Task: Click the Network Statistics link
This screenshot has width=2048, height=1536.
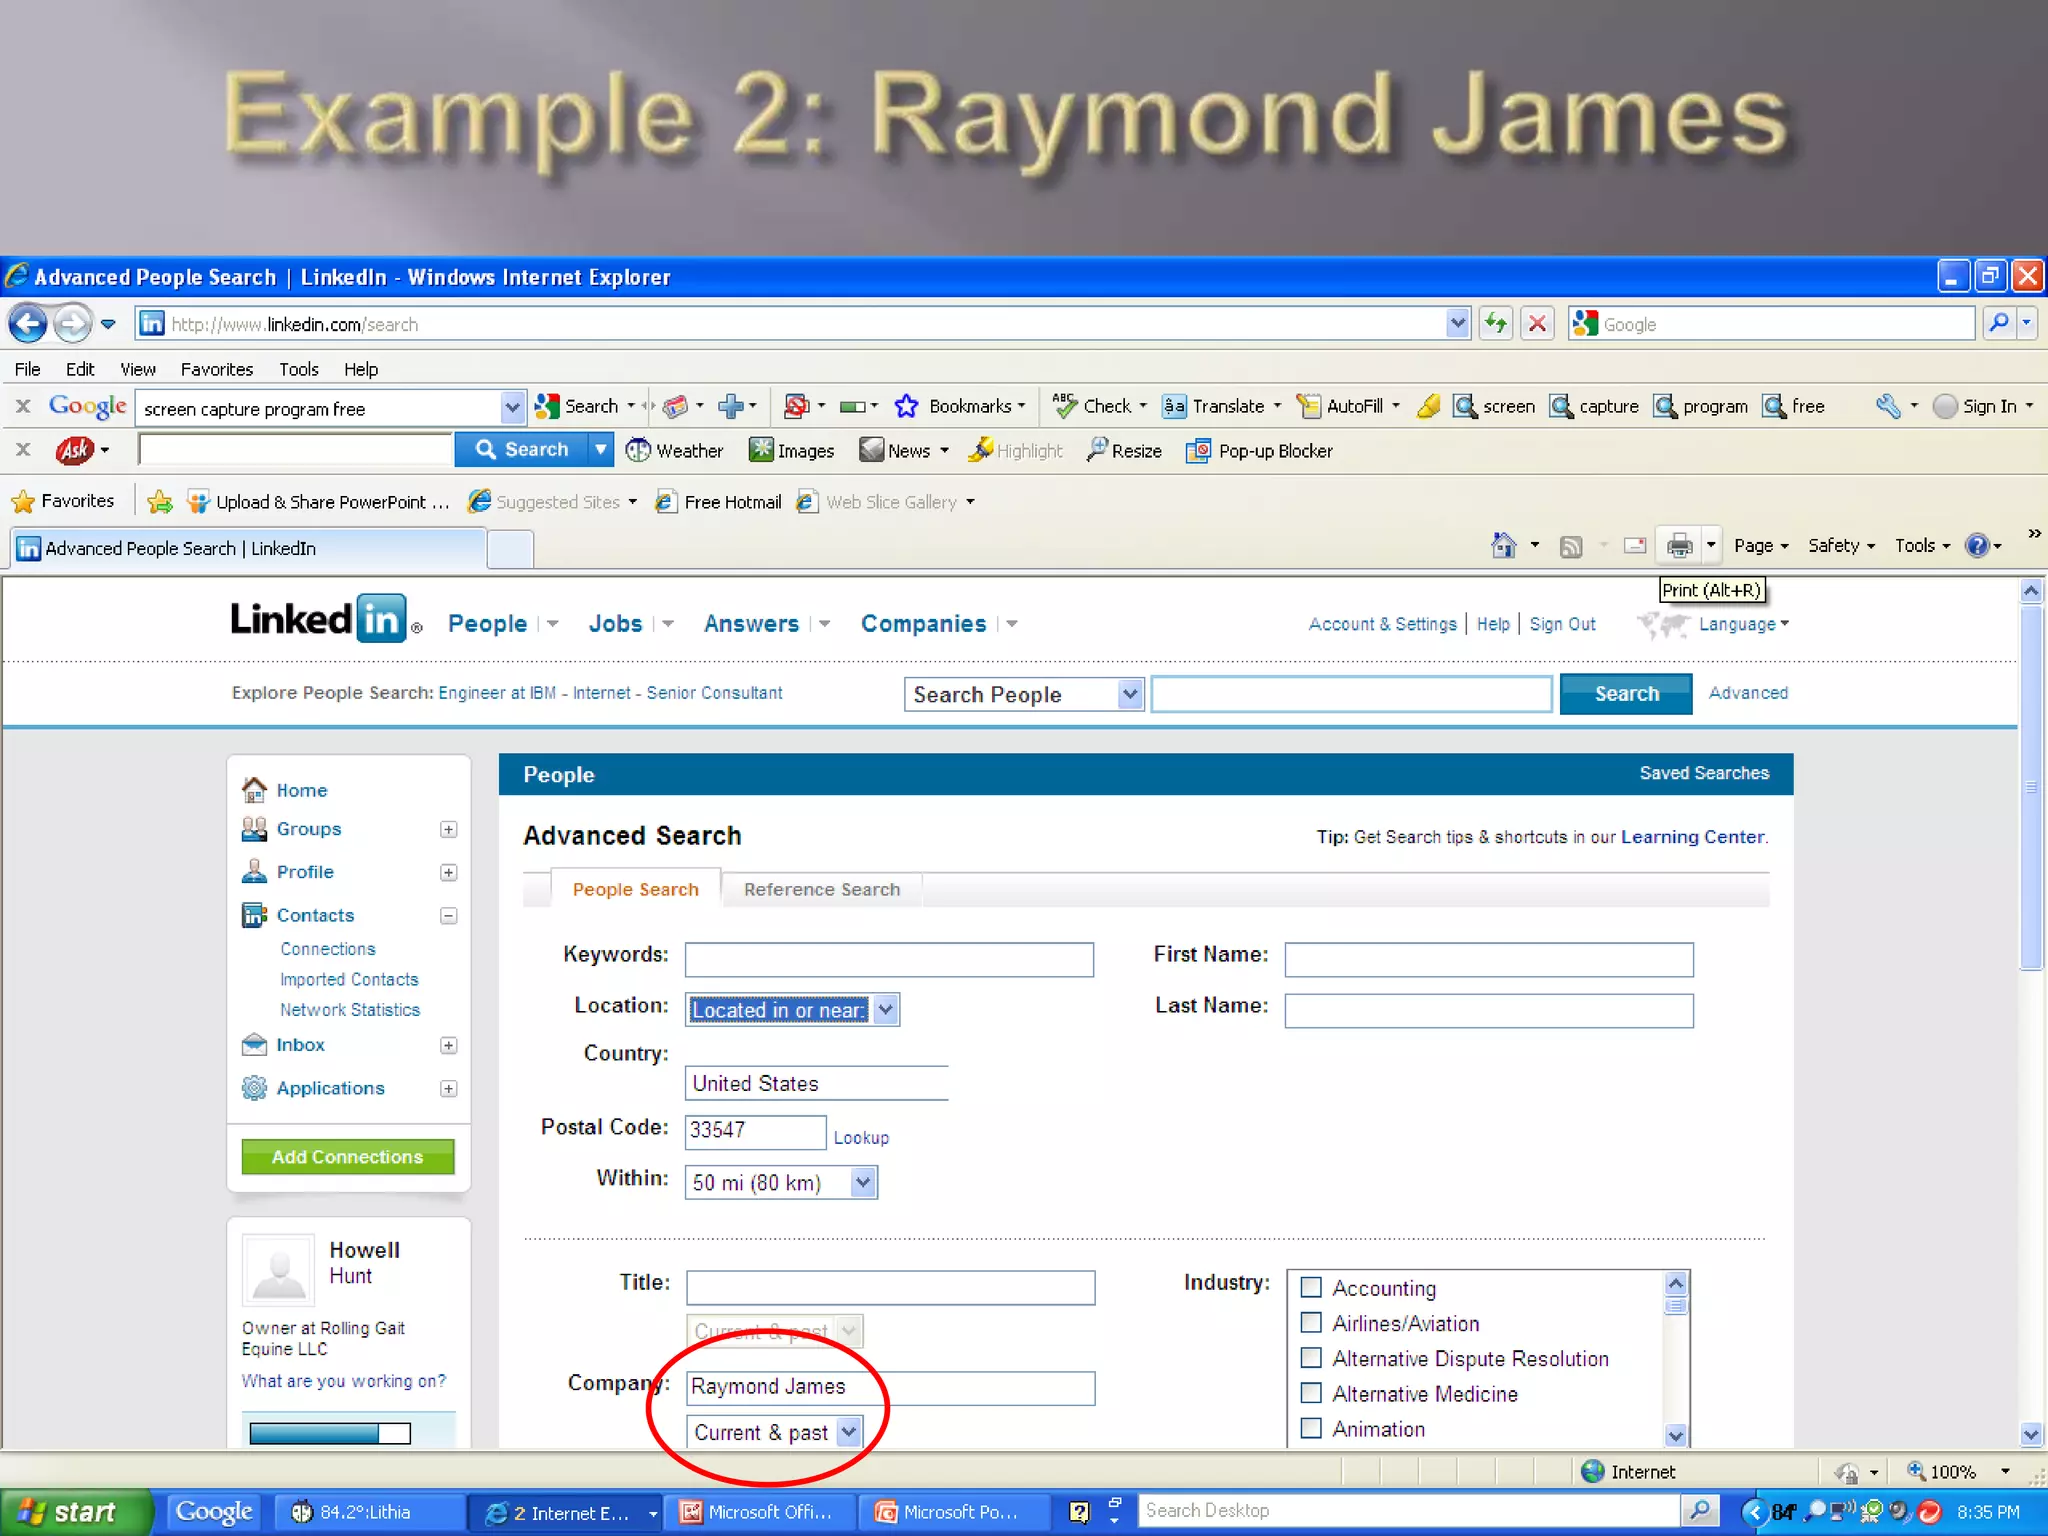Action: [350, 1010]
